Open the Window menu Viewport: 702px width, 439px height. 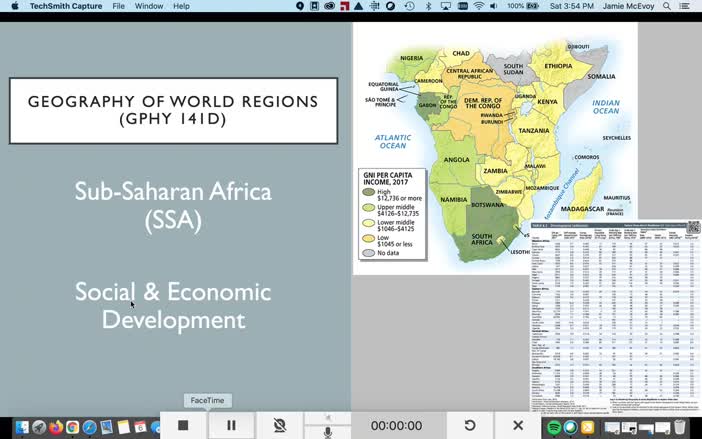point(149,6)
